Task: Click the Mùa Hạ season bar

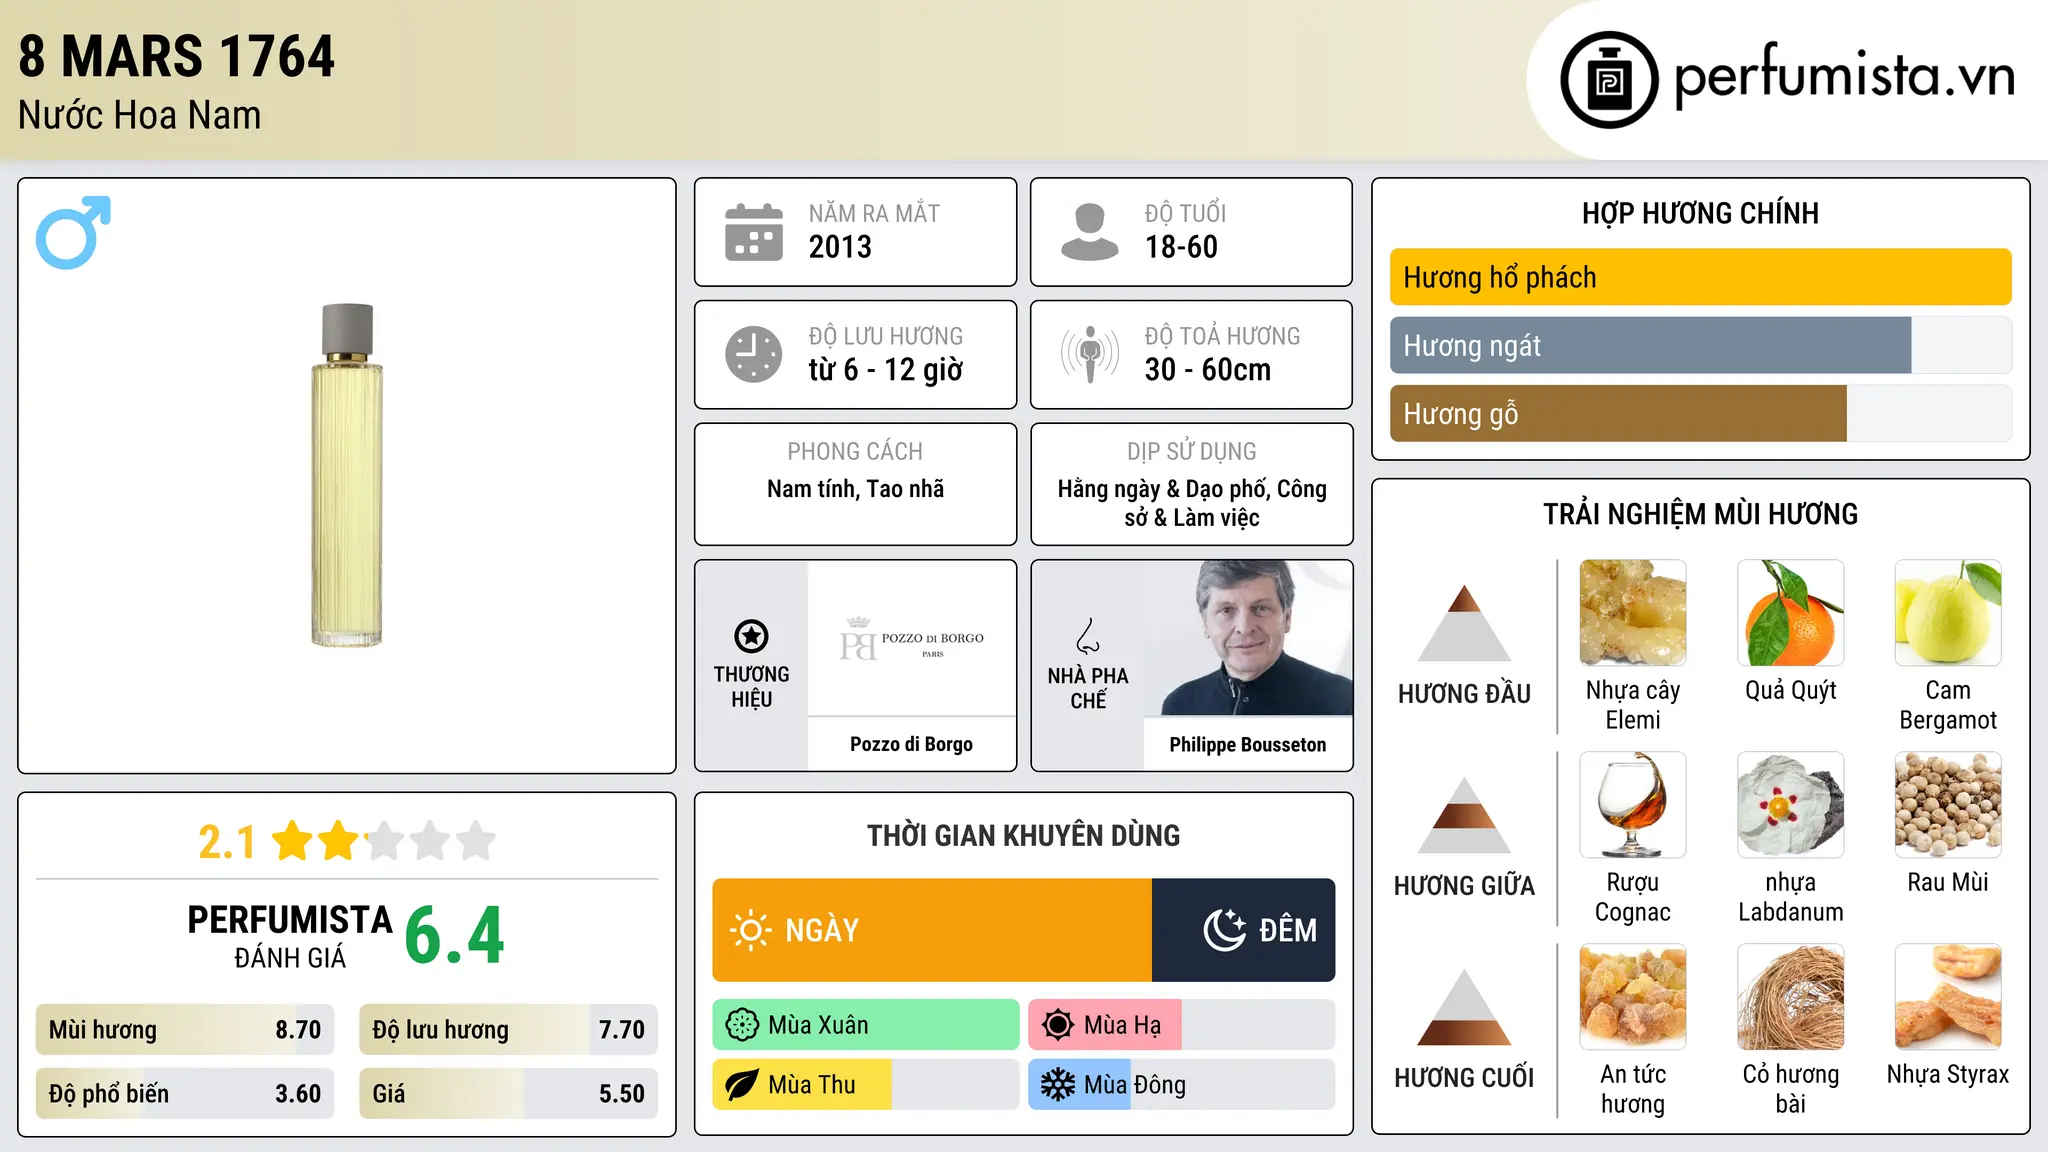Action: pyautogui.click(x=1182, y=1025)
